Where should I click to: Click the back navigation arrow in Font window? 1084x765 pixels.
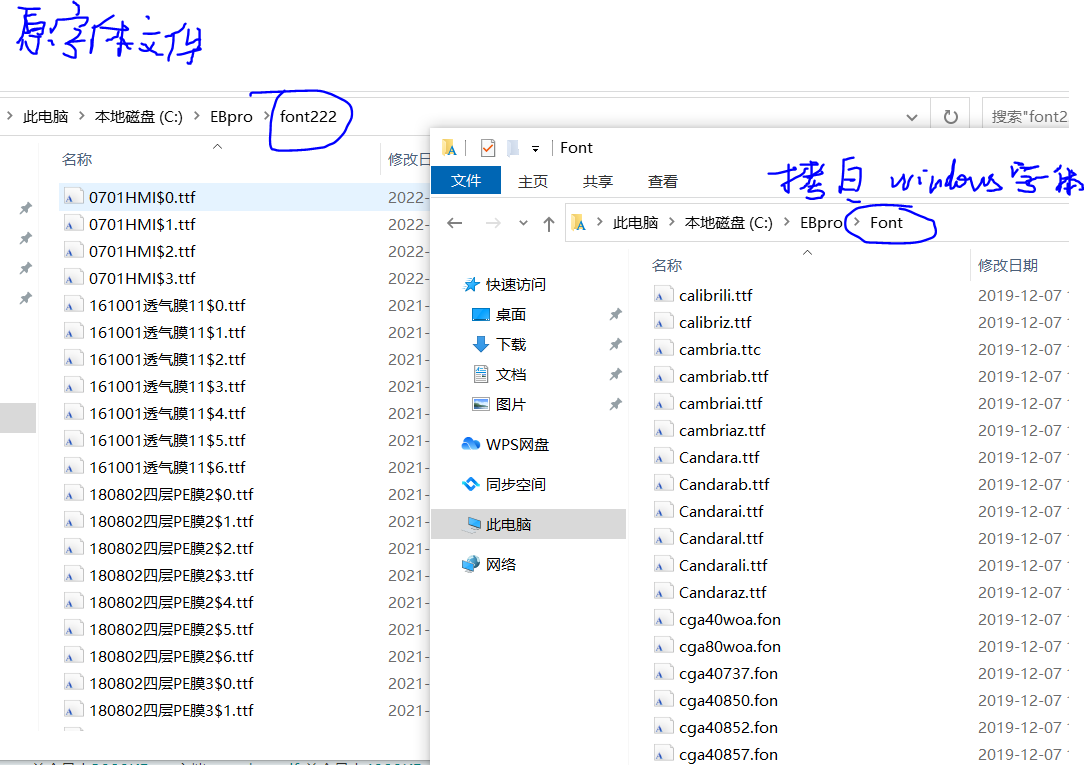(454, 224)
